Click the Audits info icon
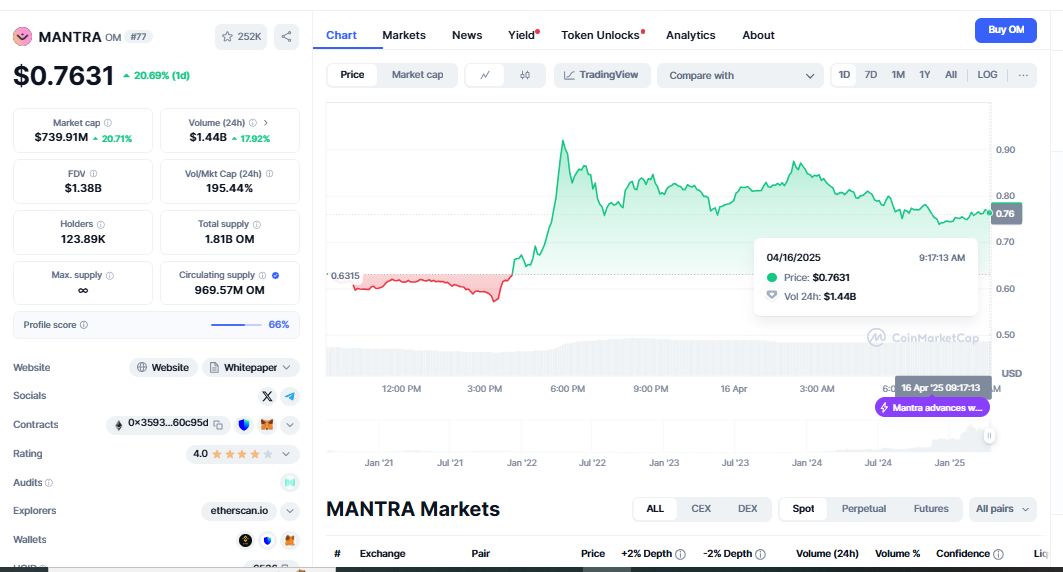This screenshot has height=572, width=1063. pos(49,483)
